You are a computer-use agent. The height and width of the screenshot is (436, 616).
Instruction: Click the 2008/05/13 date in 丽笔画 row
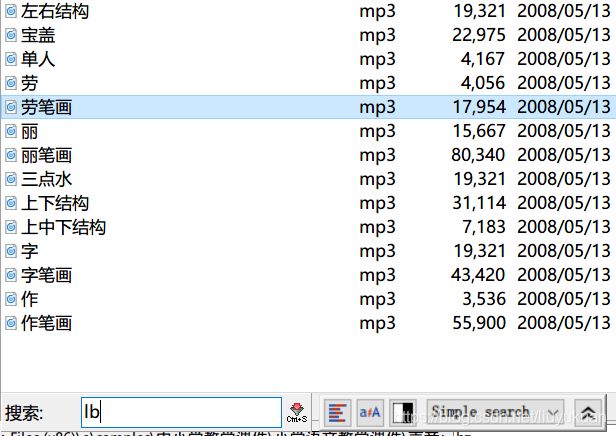(x=564, y=155)
